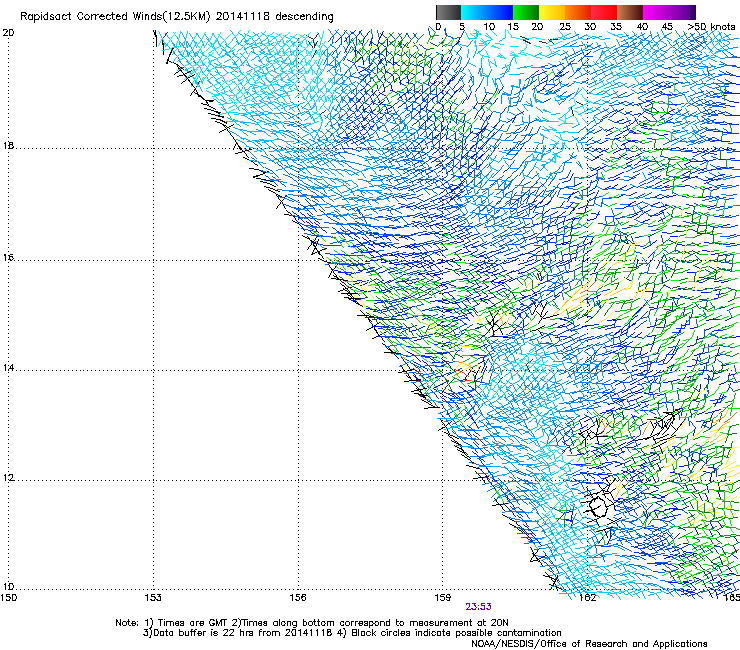The image size is (740, 650).
Task: Click the '20' label under the color bar
Action: click(538, 27)
